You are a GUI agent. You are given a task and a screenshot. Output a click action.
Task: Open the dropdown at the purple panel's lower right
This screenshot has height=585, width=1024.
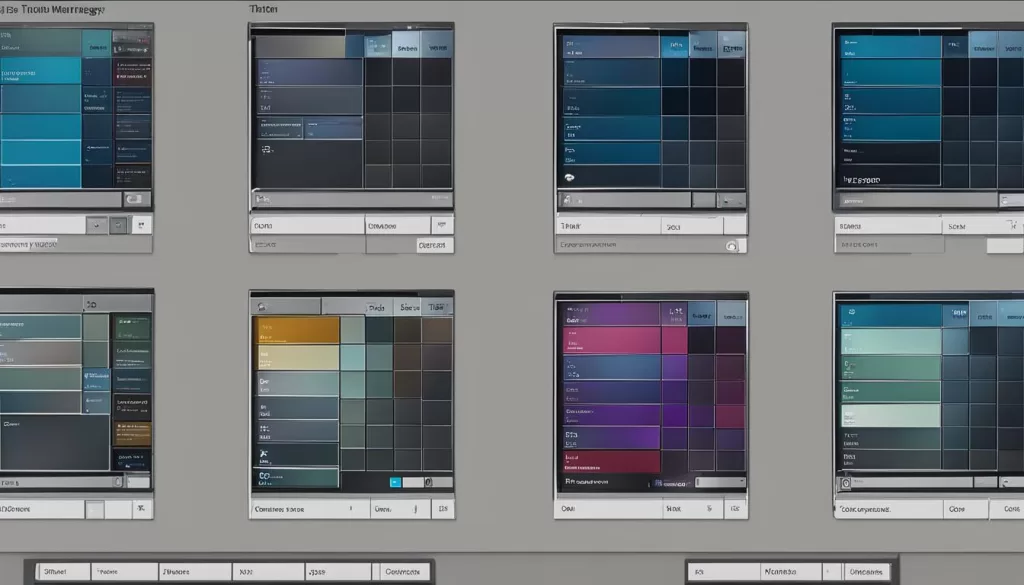720,482
